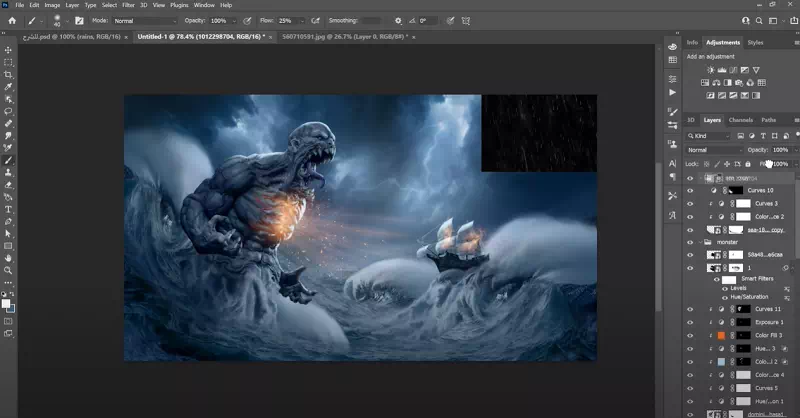800x418 pixels.
Task: Open smoothing options gear
Action: [398, 21]
